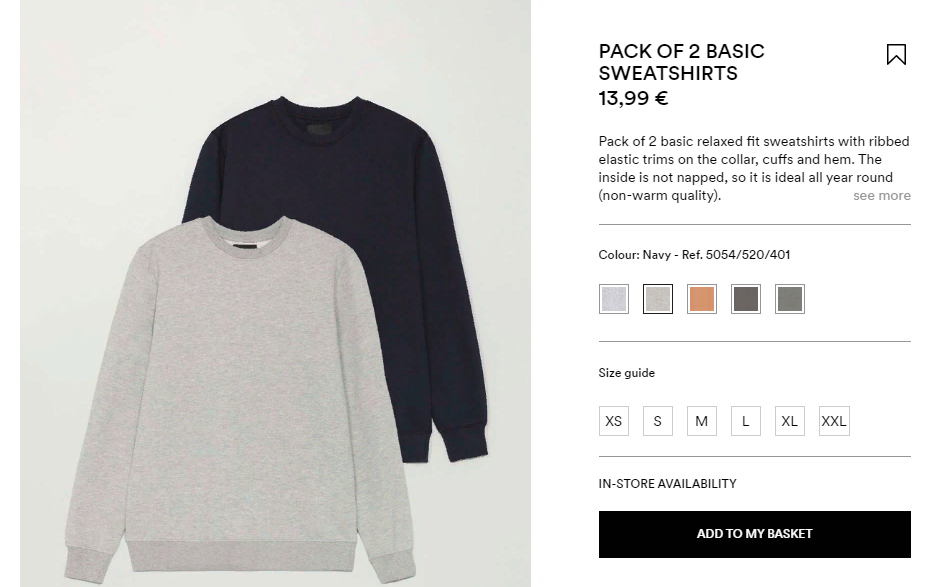Image resolution: width=939 pixels, height=587 pixels.
Task: Open the Size guide link
Action: pyautogui.click(x=626, y=373)
